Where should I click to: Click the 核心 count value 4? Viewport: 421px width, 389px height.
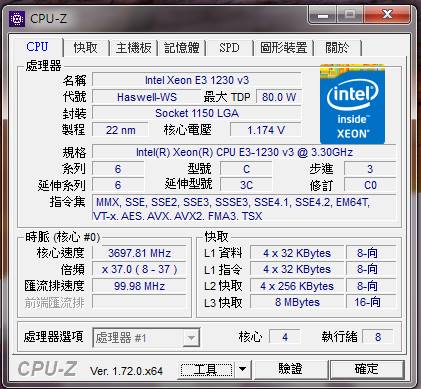click(285, 337)
